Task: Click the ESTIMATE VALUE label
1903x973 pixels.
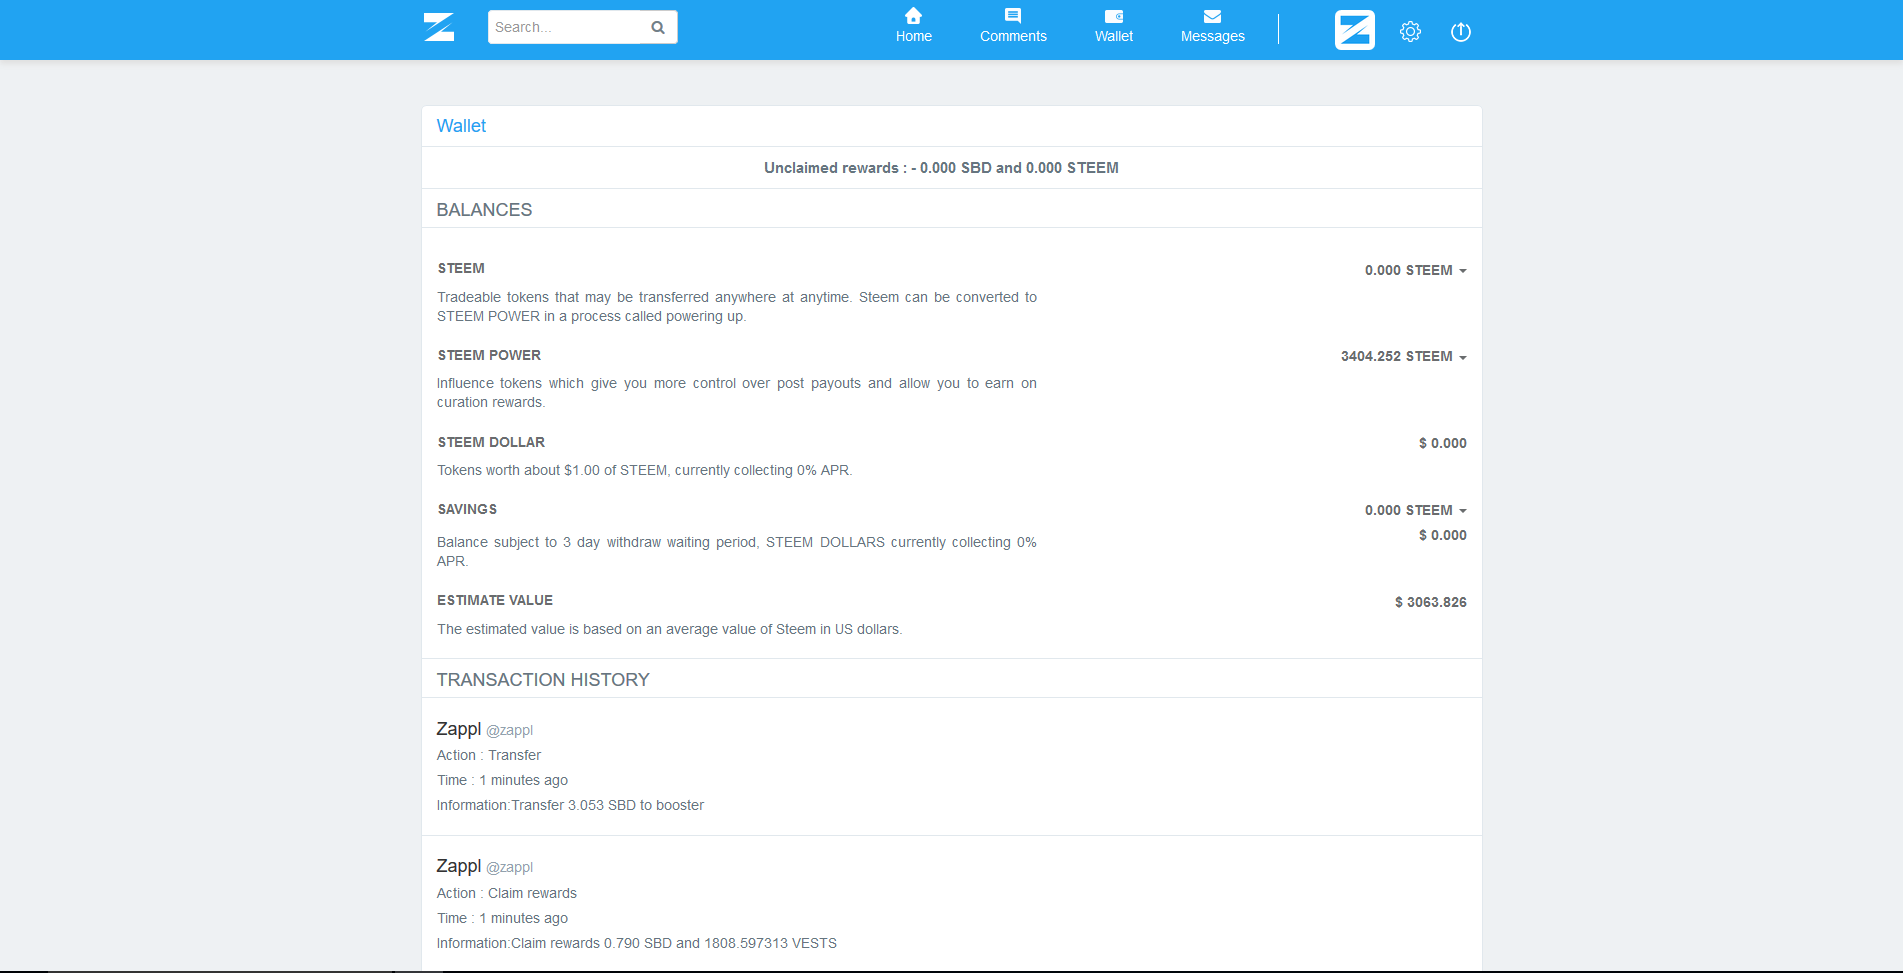Action: [x=495, y=601]
